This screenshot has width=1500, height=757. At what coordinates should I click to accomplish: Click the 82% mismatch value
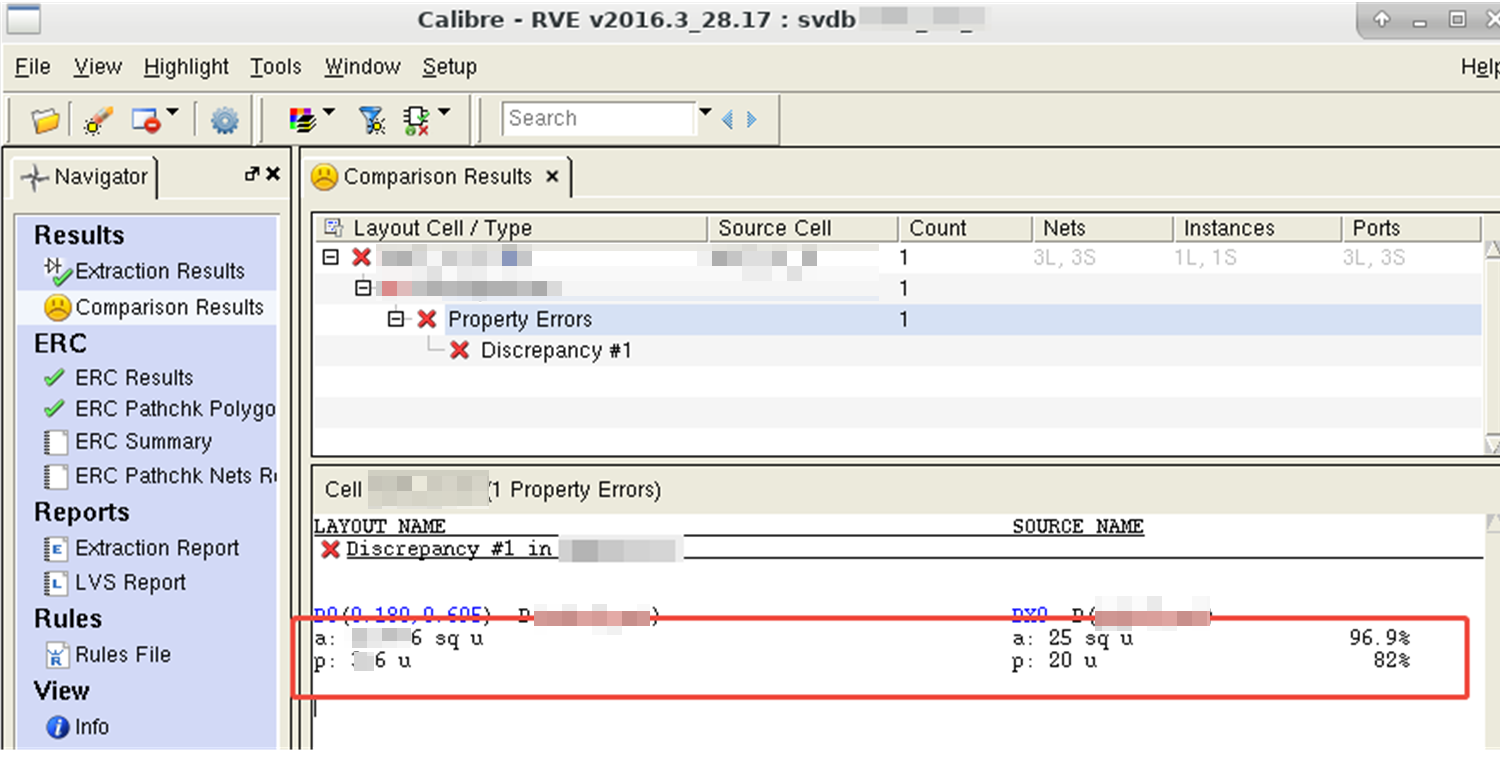(1392, 661)
